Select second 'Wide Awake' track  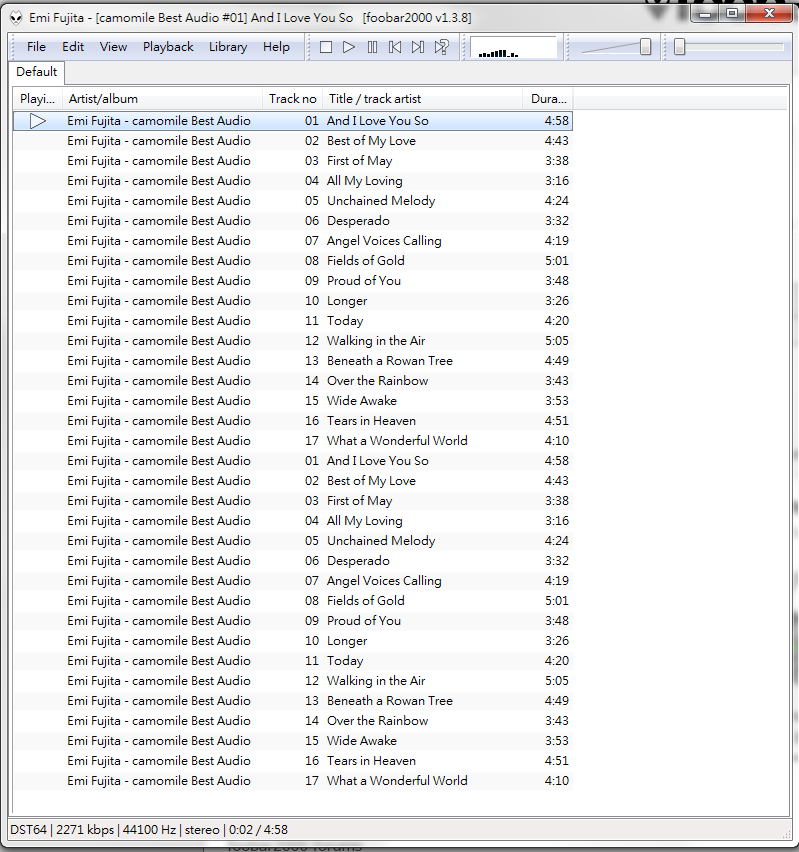coord(293,741)
